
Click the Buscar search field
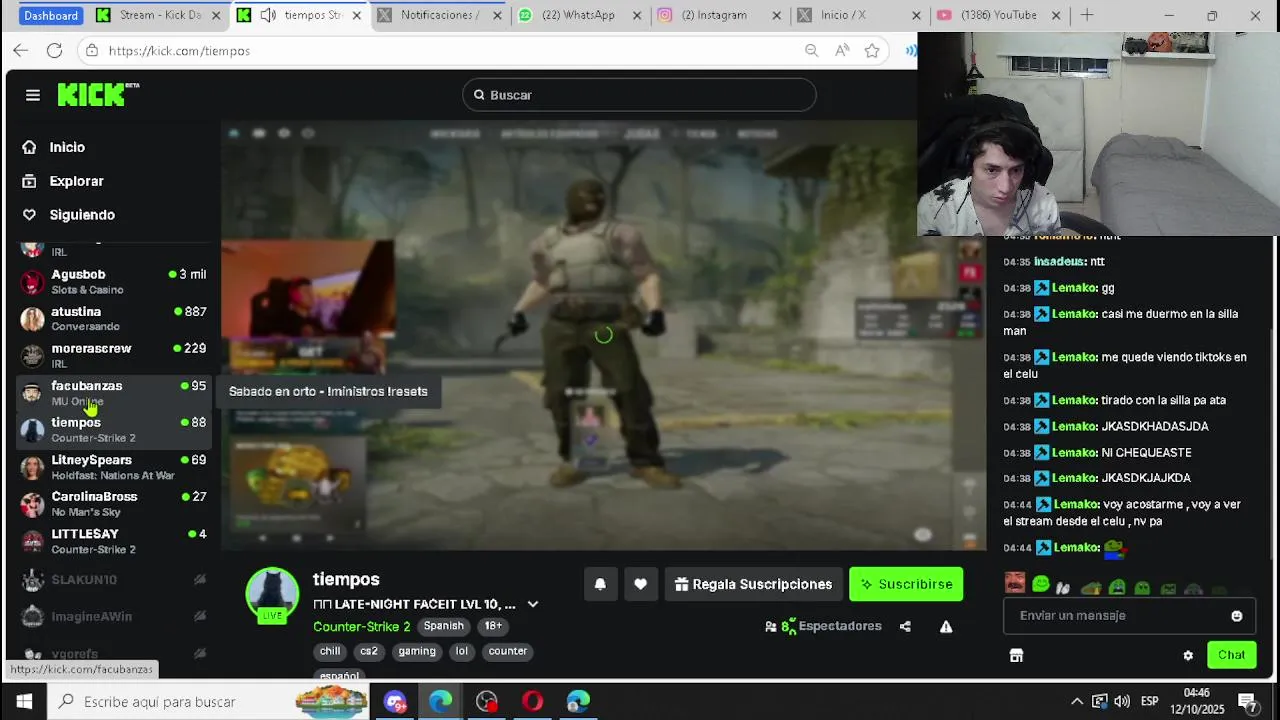pos(639,95)
